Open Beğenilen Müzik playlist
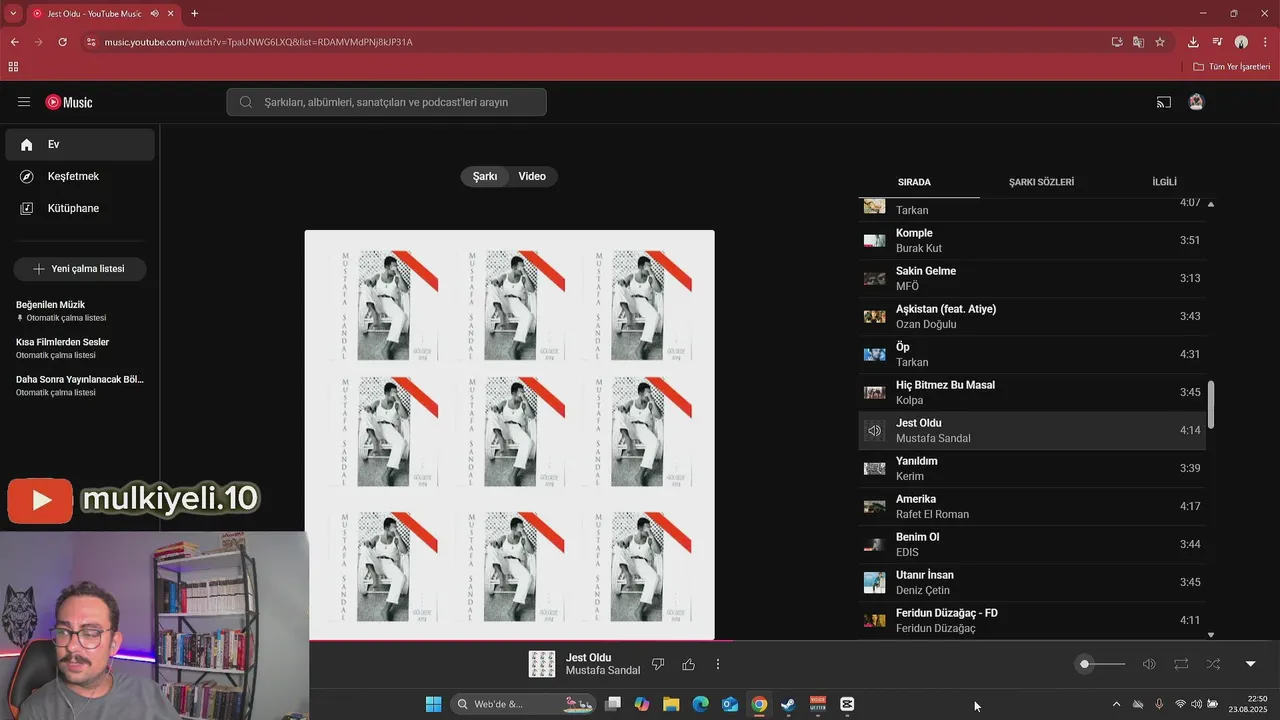The height and width of the screenshot is (720, 1280). click(80, 310)
